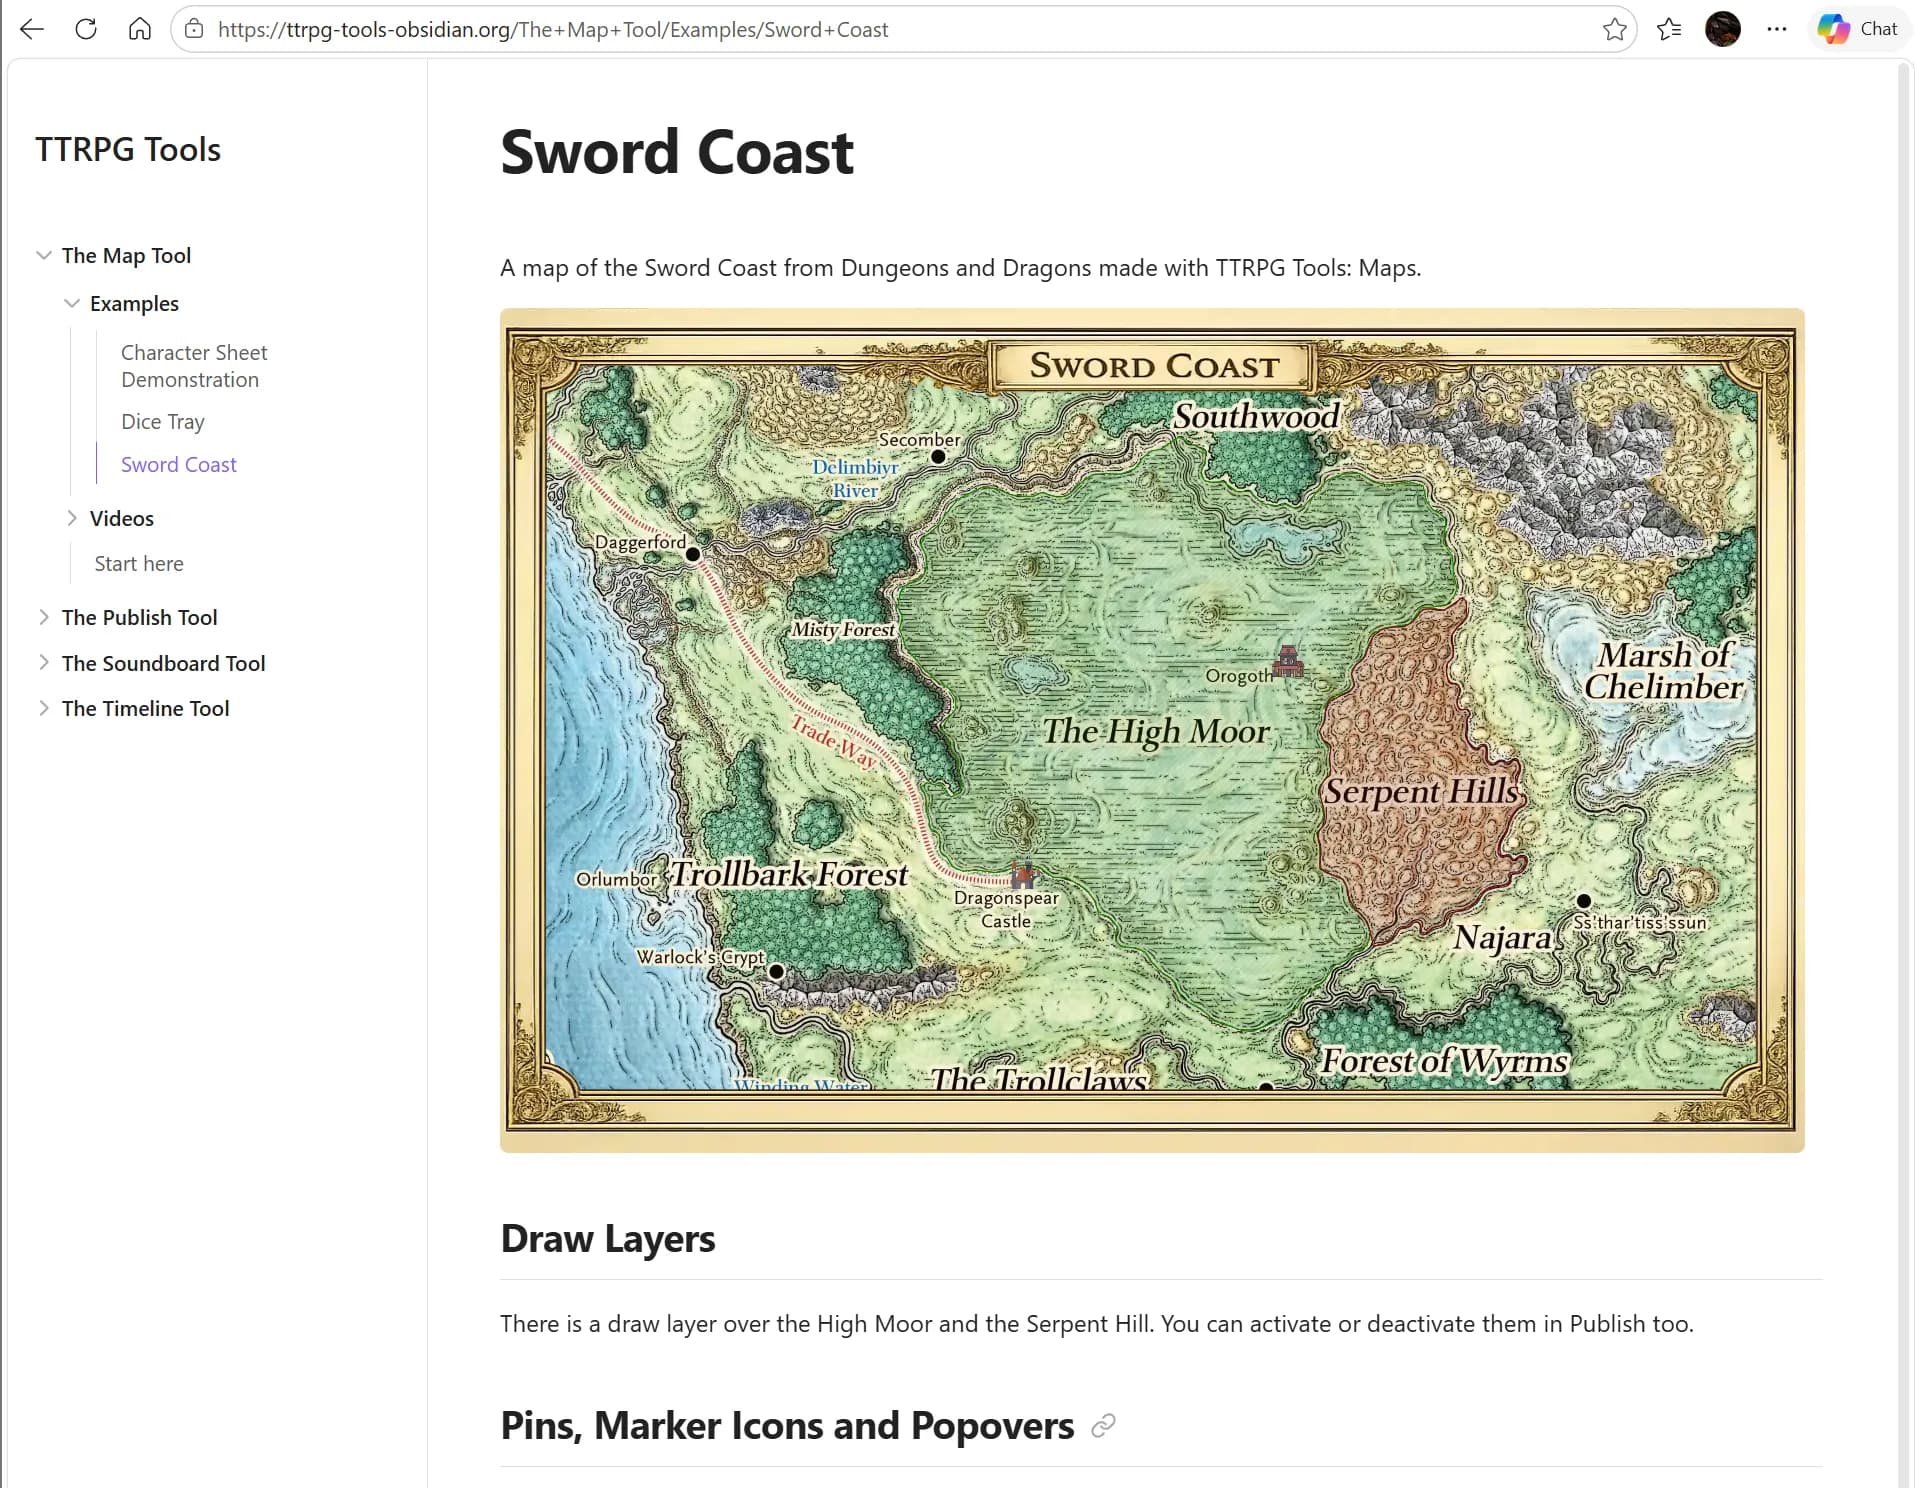The width and height of the screenshot is (1915, 1488).
Task: Select The Soundboard Tool tree item
Action: [x=163, y=664]
